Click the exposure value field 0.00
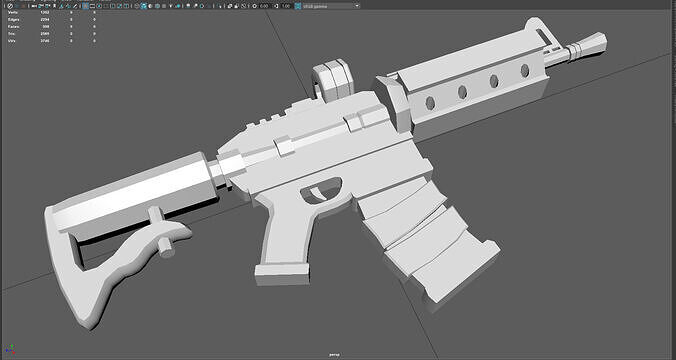Viewport: 676px width, 360px height. pos(264,6)
